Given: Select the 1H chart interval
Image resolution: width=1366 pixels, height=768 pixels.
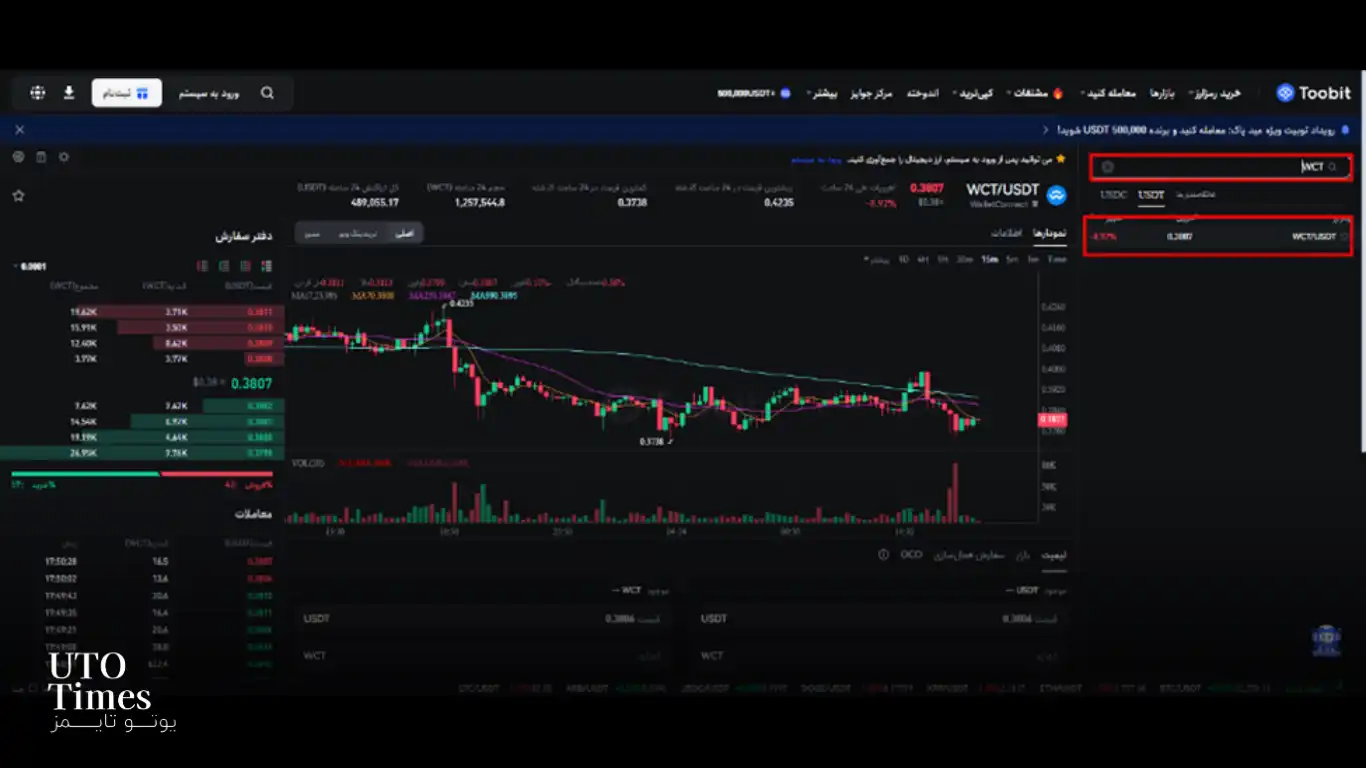Looking at the screenshot, I should click(x=942, y=259).
